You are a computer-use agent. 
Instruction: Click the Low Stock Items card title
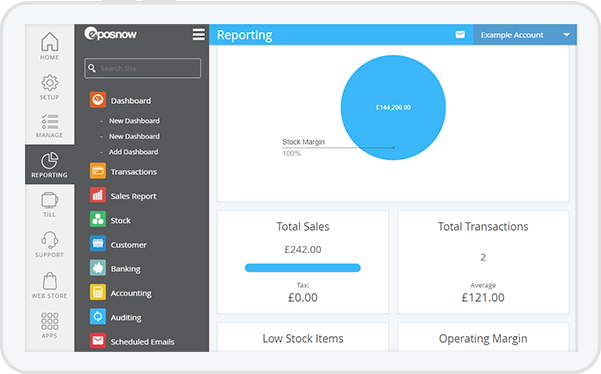point(303,338)
